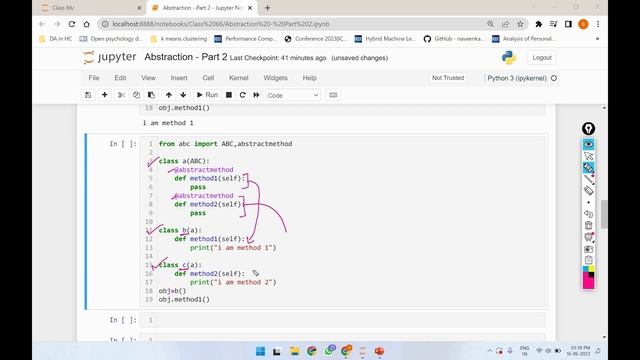
Task: Open the View menu
Action: [148, 78]
